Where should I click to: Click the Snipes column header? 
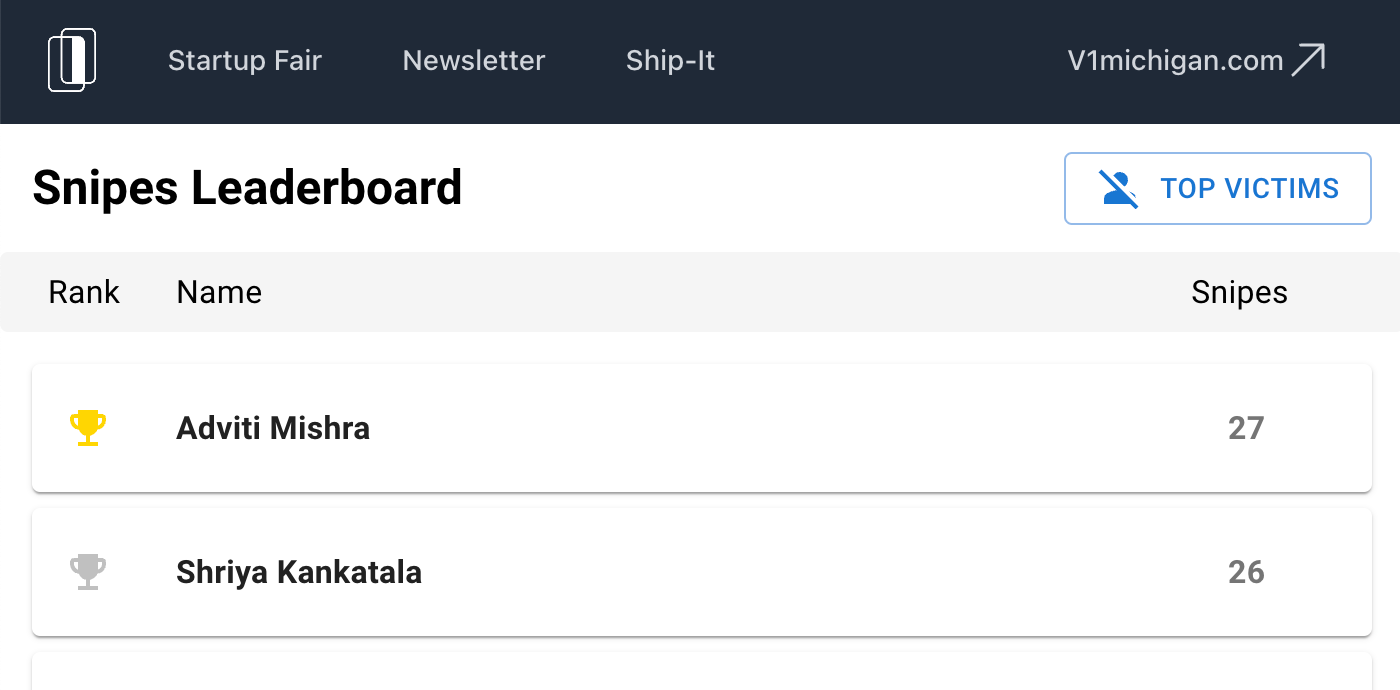tap(1240, 292)
